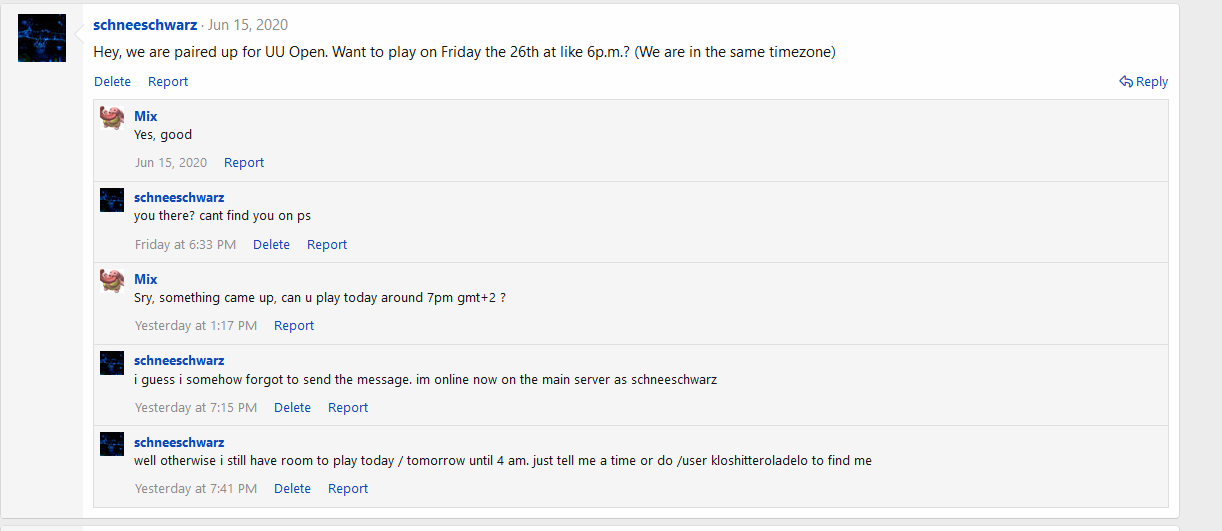The image size is (1222, 531).
Task: Click the "Yesterday at 1:17 PM" timestamp
Action: pos(196,326)
